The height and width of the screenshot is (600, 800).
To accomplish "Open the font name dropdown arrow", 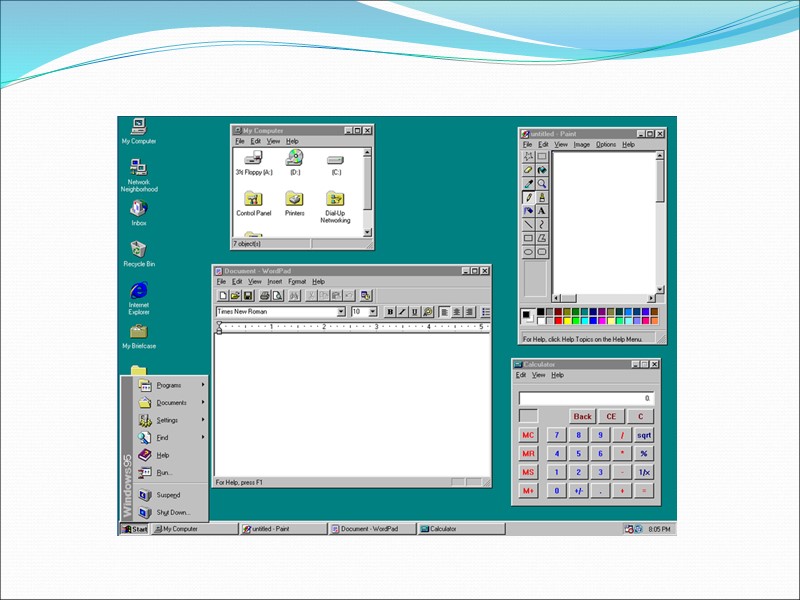I will pos(341,312).
